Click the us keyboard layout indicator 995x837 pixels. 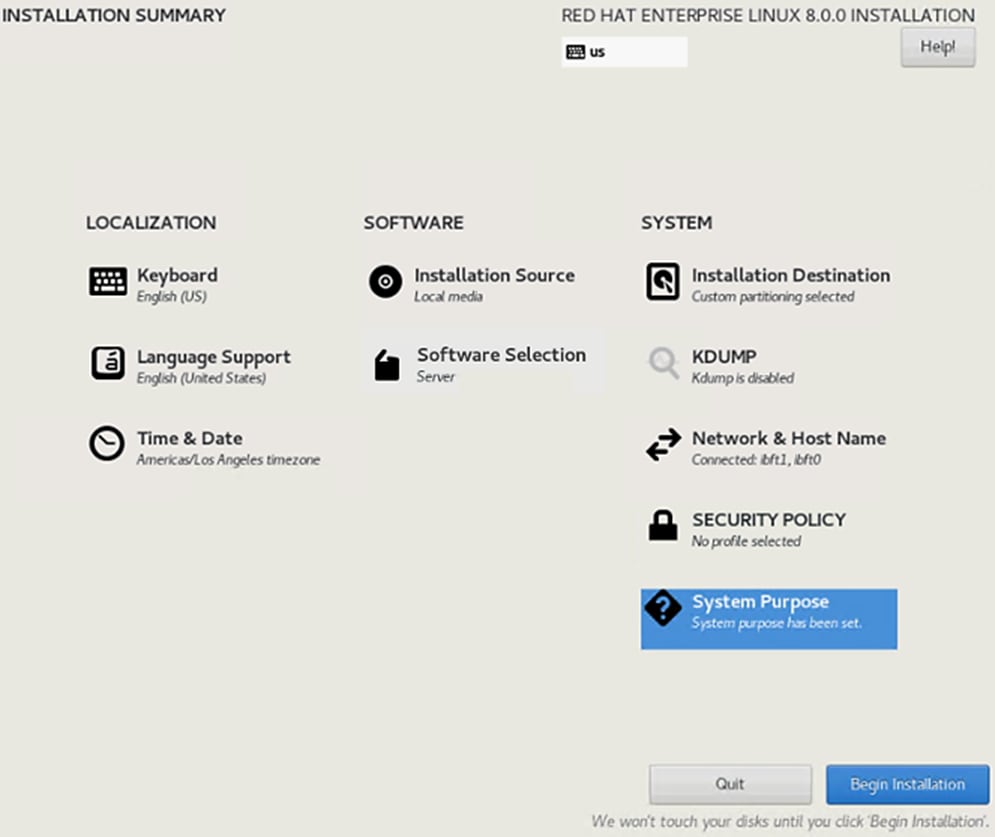[x=624, y=52]
